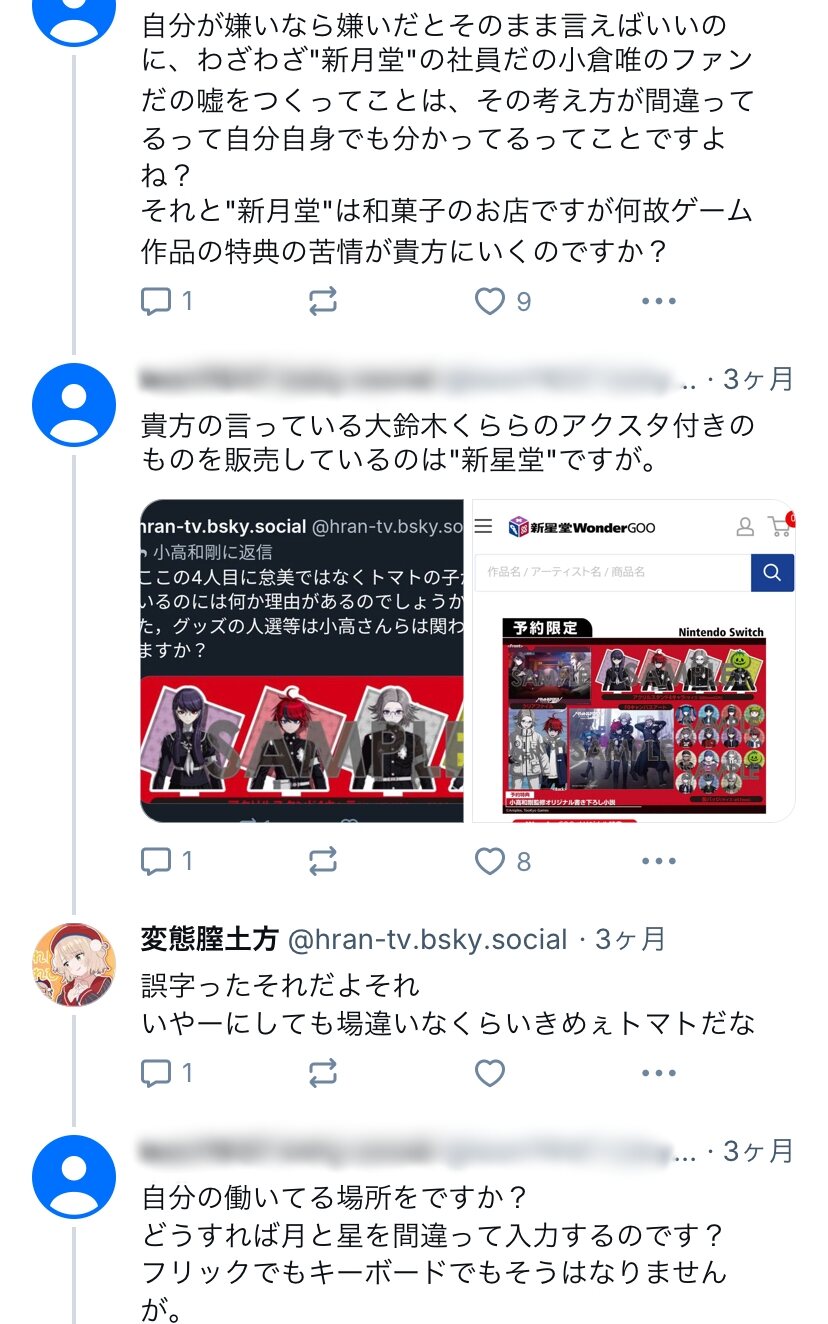Open the left screenshot image with SAMPLE characters

(x=302, y=661)
